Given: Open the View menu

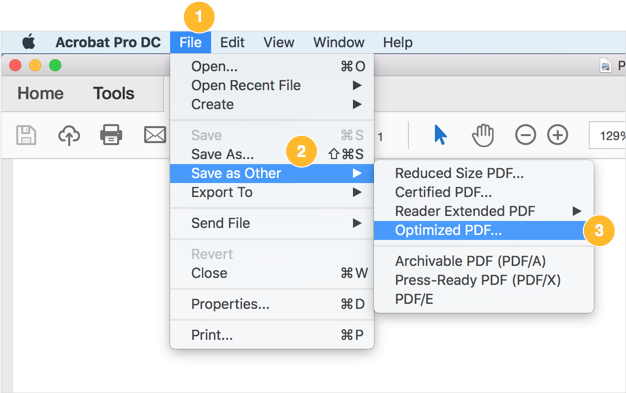Looking at the screenshot, I should click(279, 42).
